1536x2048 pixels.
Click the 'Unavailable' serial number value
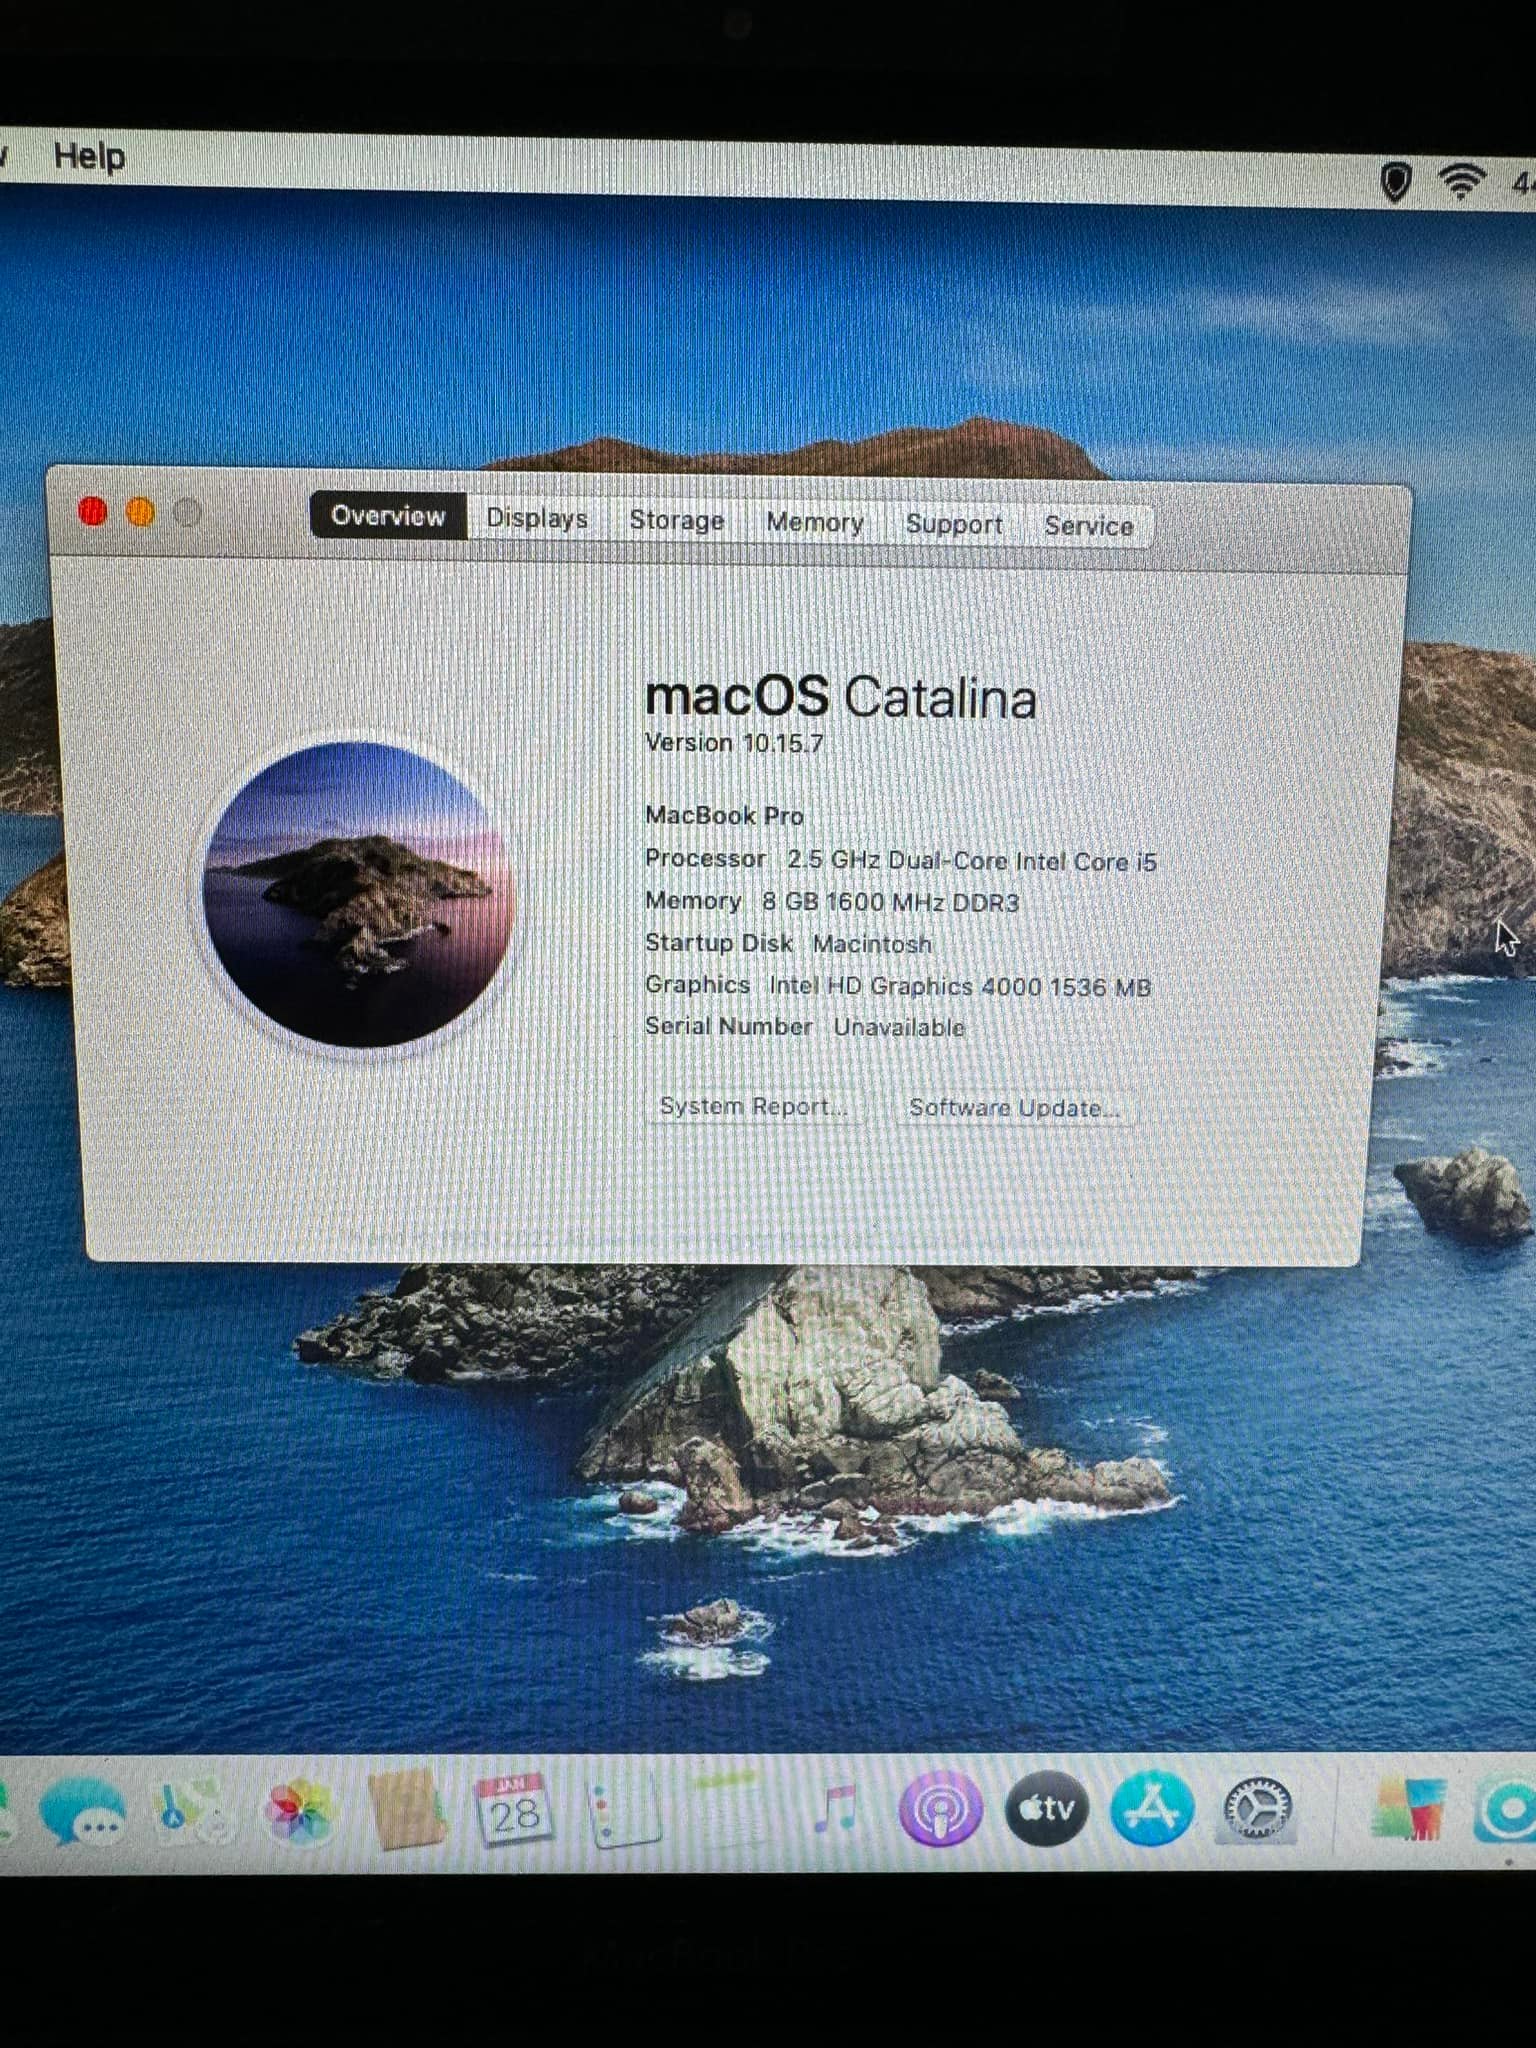tap(899, 1027)
